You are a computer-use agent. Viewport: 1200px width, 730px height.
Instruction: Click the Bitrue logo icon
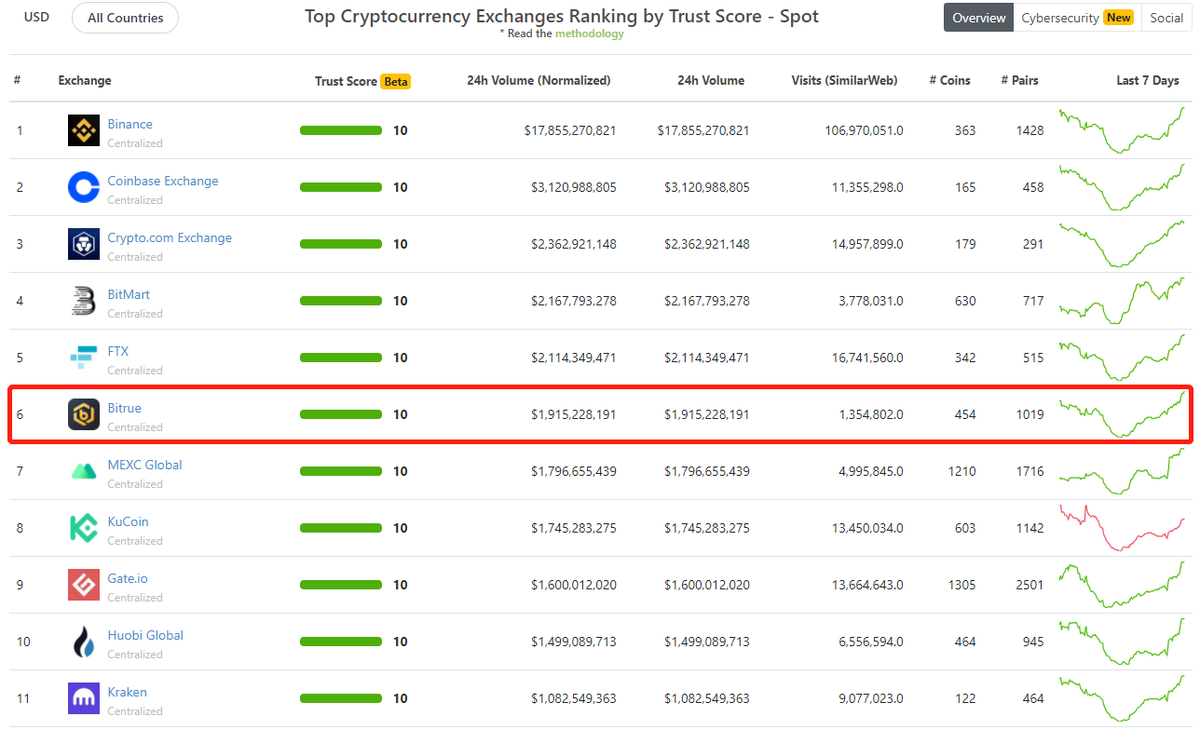83,415
